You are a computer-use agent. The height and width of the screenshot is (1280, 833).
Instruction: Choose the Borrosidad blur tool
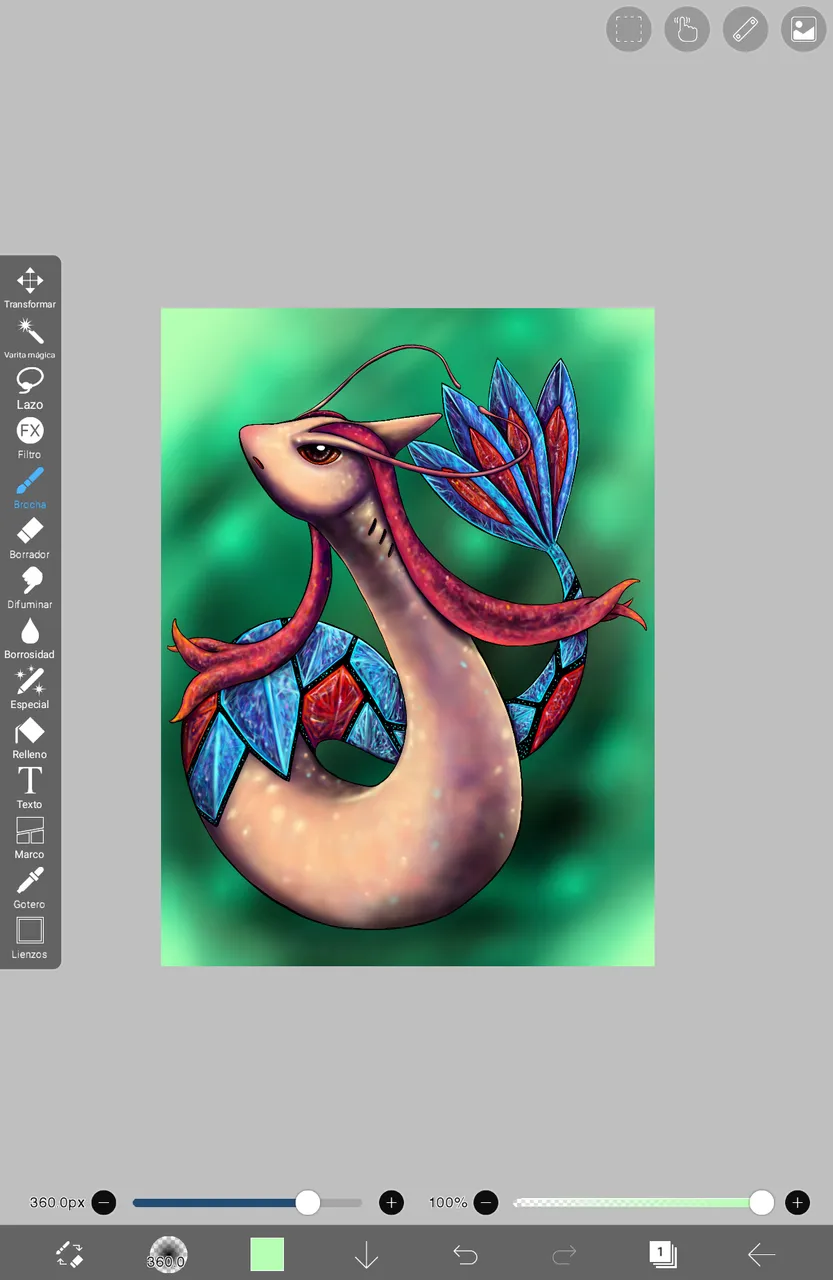(30, 638)
